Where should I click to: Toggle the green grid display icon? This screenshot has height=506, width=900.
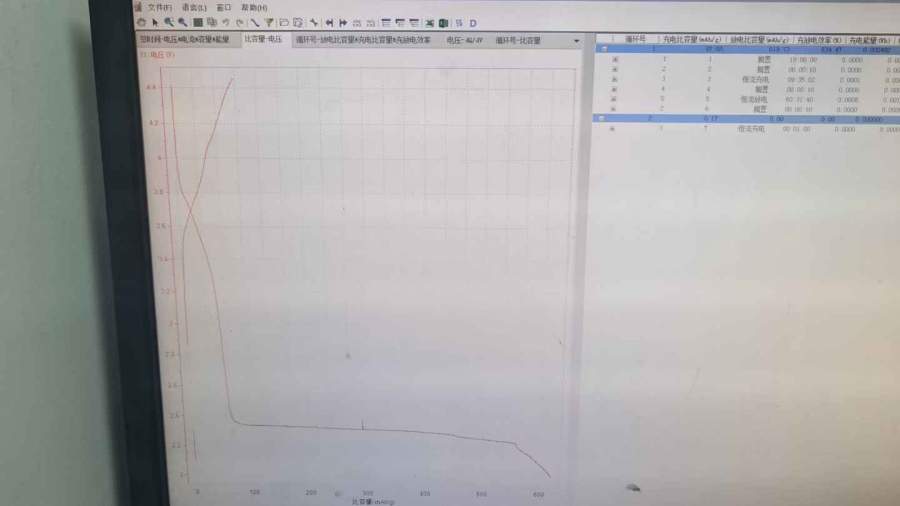point(198,22)
